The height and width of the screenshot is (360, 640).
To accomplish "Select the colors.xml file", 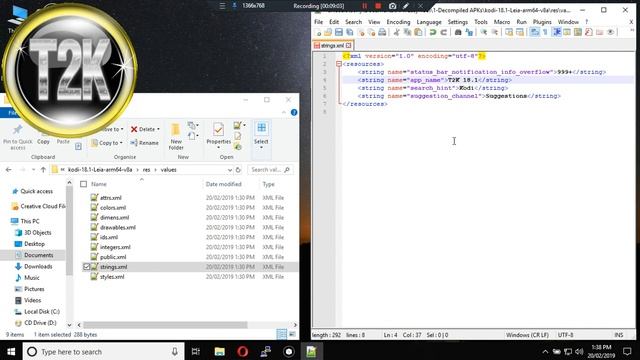I will coord(113,207).
